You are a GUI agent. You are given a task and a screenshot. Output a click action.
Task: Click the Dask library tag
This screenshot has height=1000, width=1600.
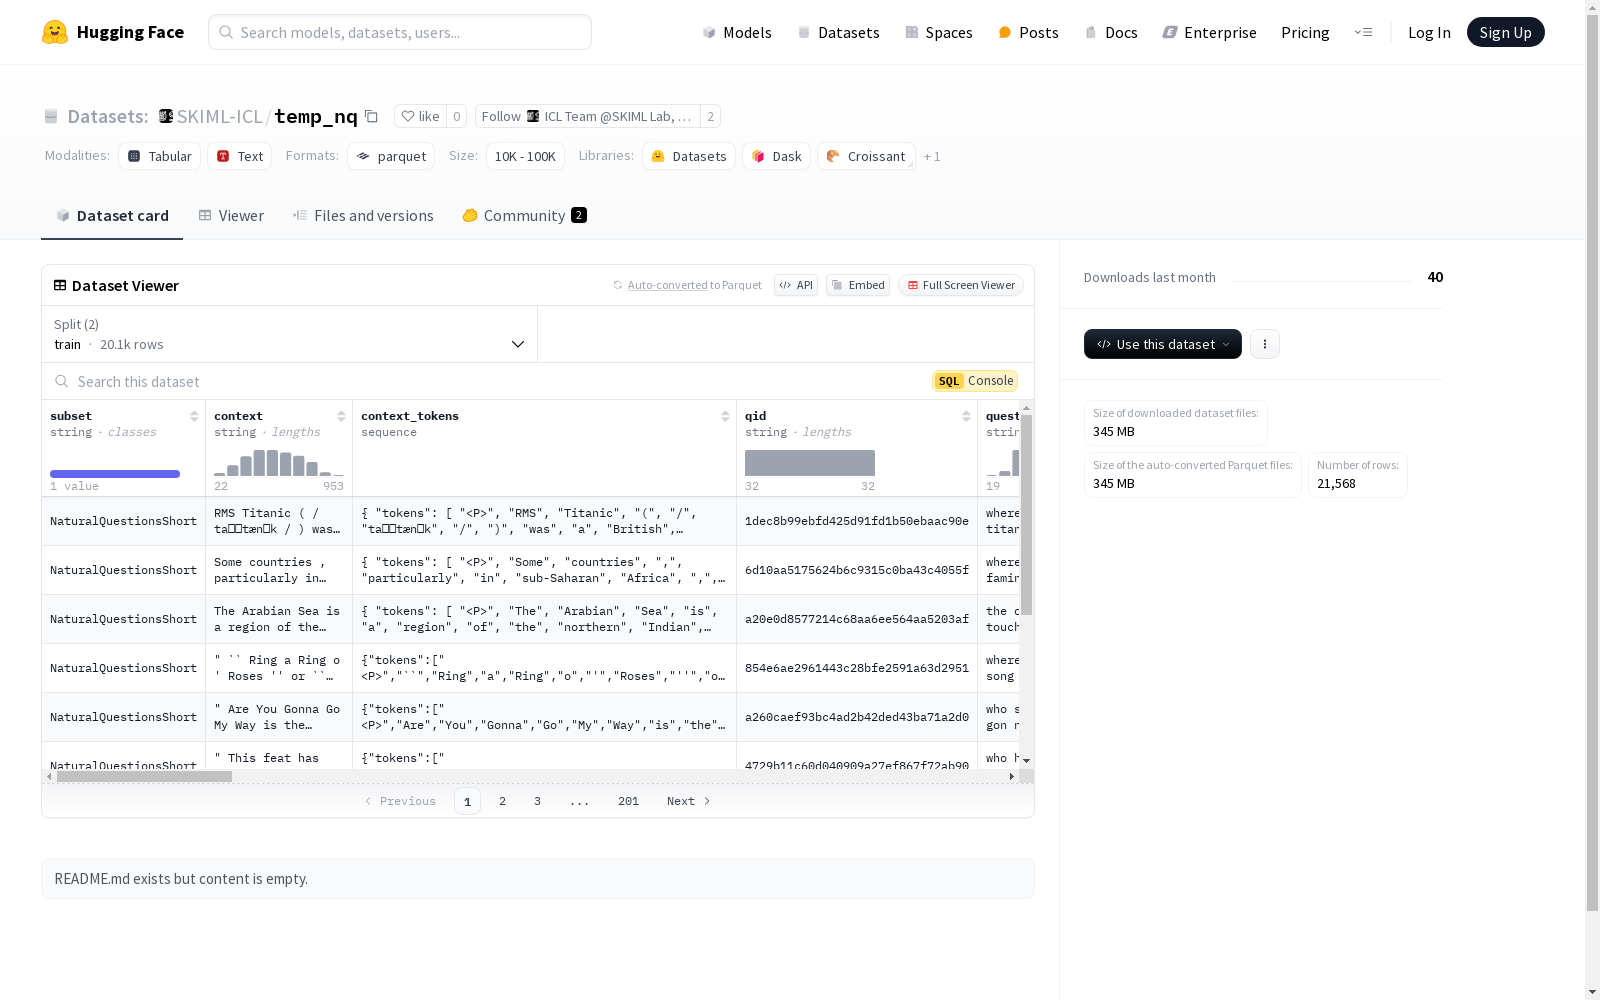[776, 156]
